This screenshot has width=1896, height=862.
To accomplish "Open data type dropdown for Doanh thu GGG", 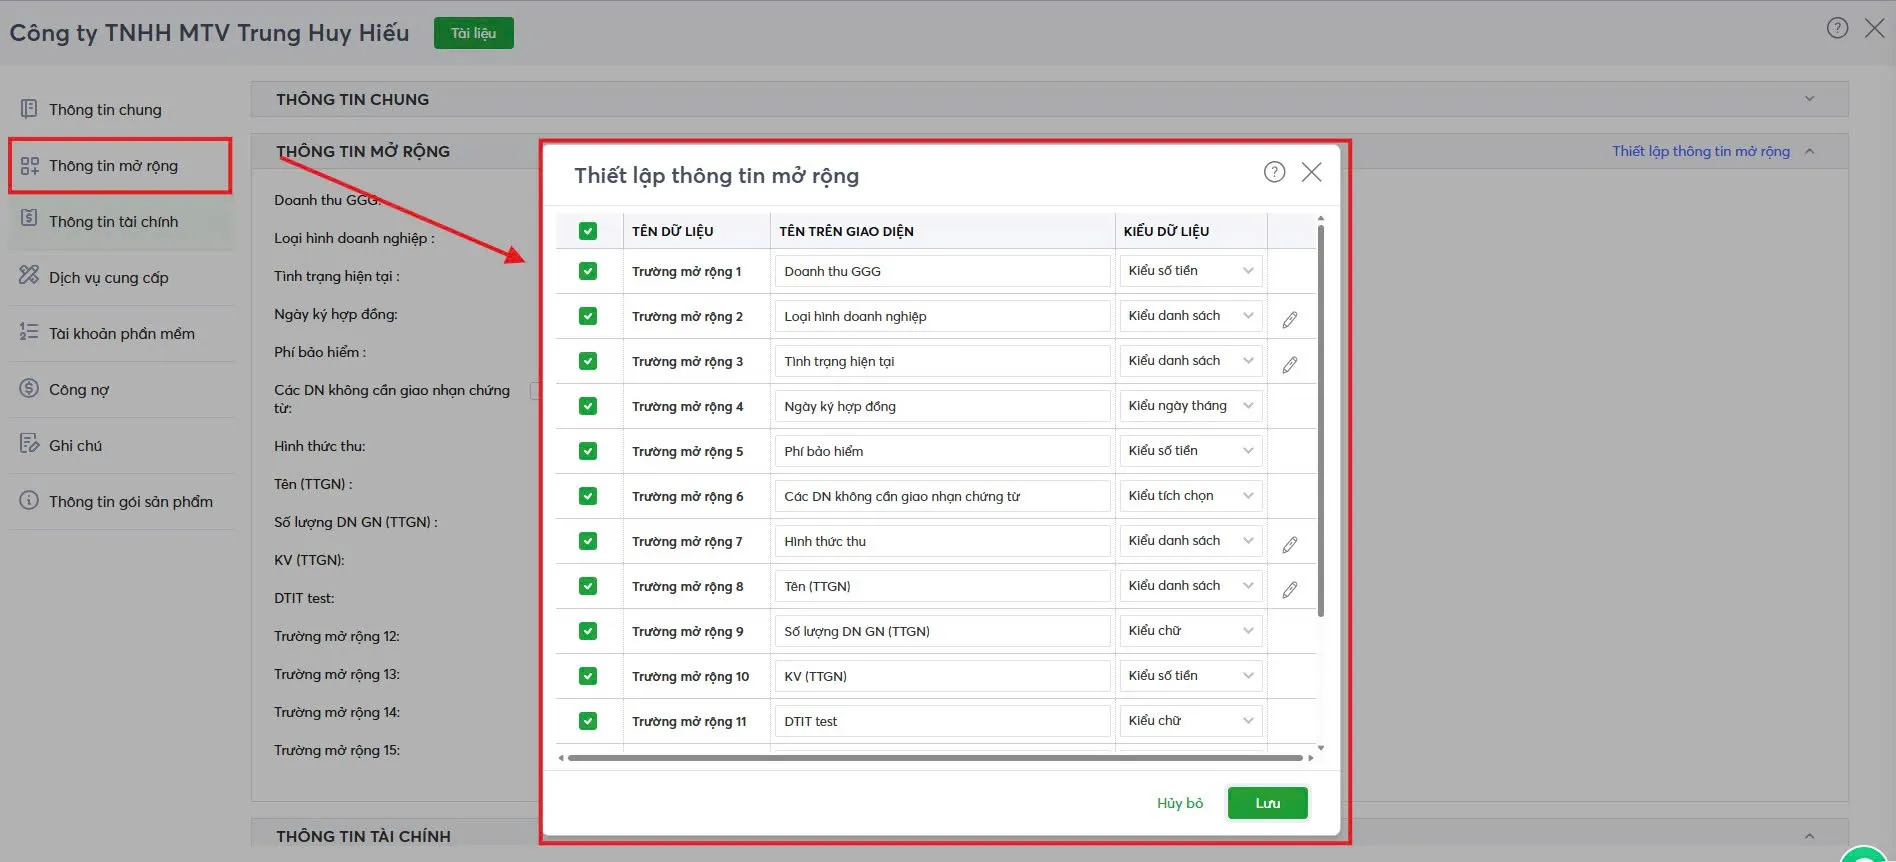I will [1191, 271].
